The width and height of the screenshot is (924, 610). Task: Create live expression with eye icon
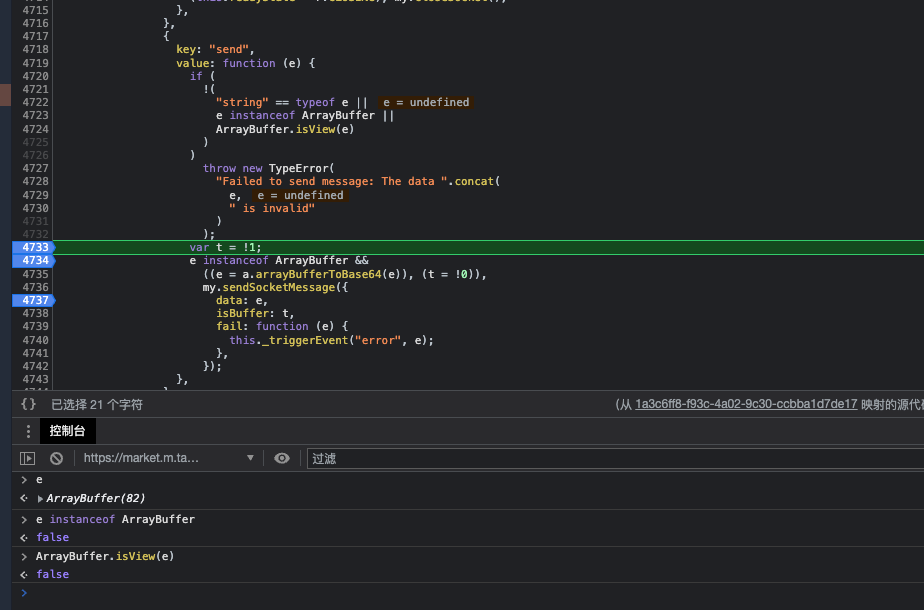282,458
